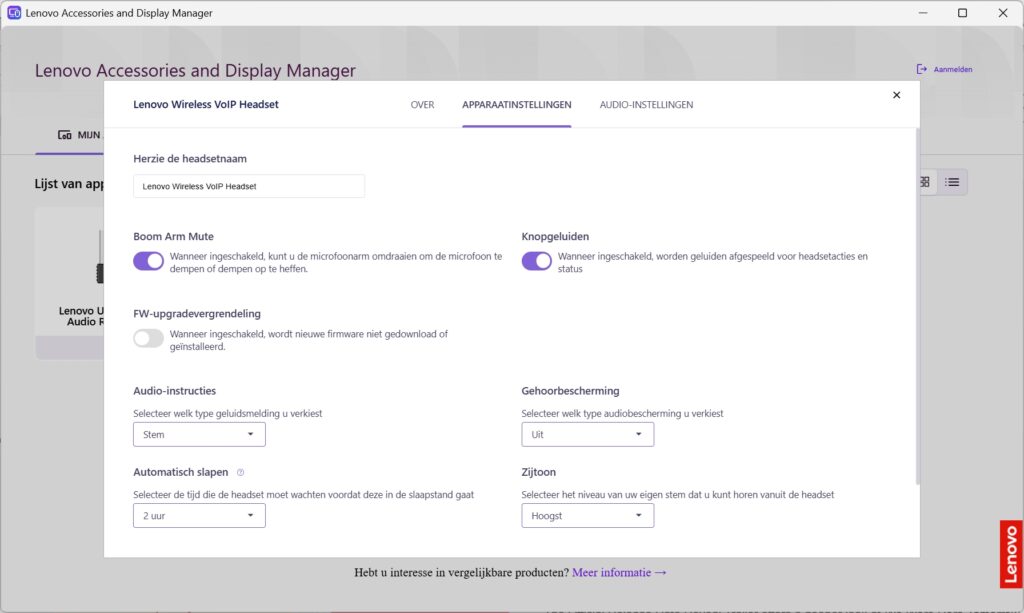
Task: Open the Automatisch slapen 2 uur dropdown
Action: (x=199, y=516)
